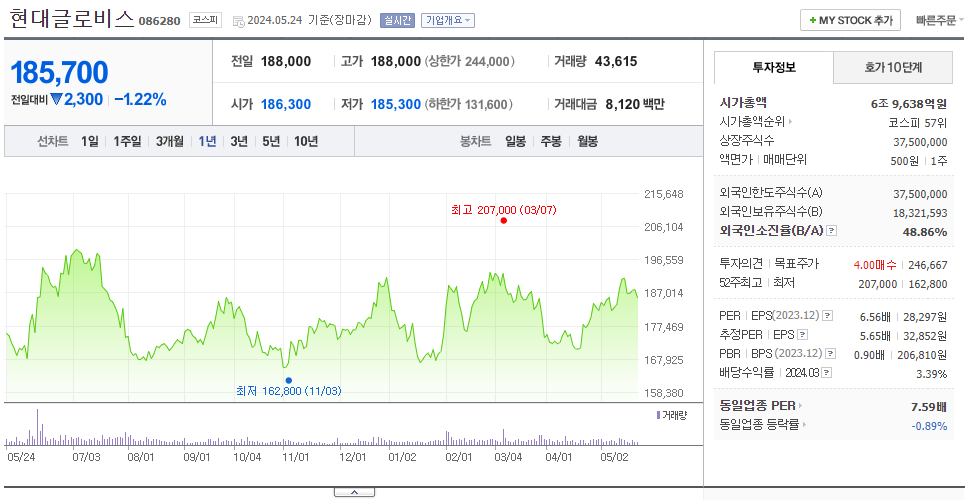Viewport: 968px width, 500px height.
Task: Click the 215,648 price axis label
Action: (664, 194)
